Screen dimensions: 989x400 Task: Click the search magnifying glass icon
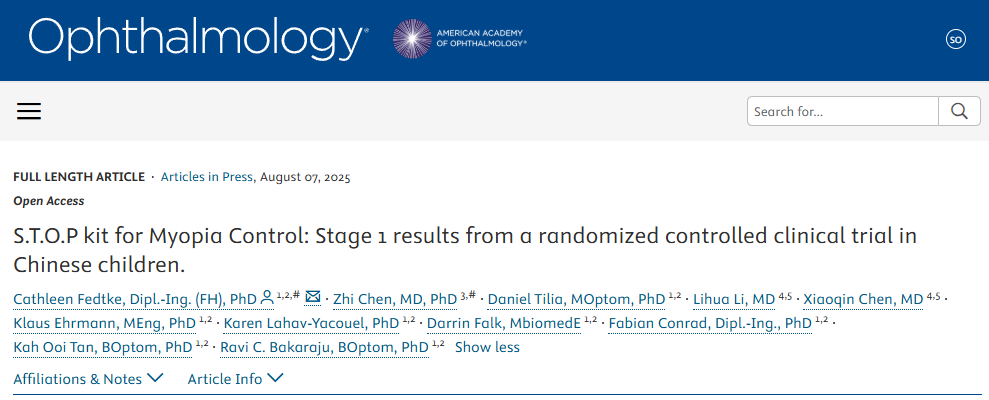click(x=959, y=111)
